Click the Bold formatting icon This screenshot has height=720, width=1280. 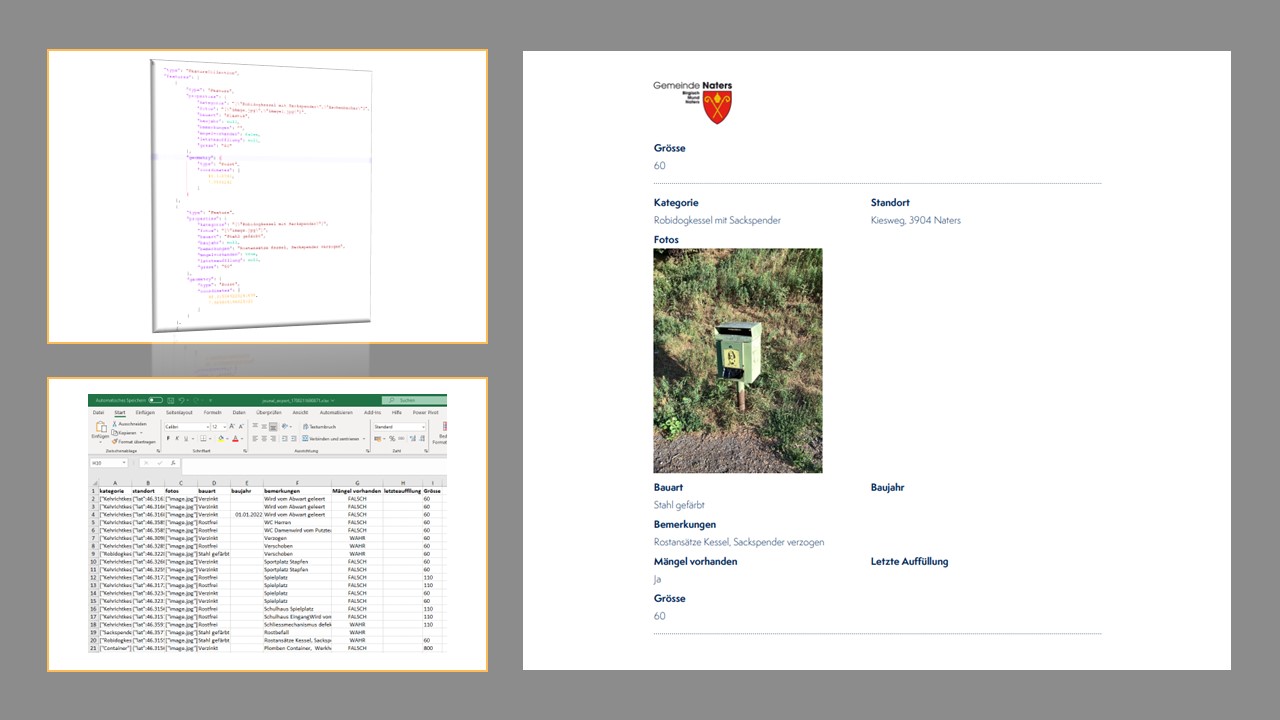168,438
